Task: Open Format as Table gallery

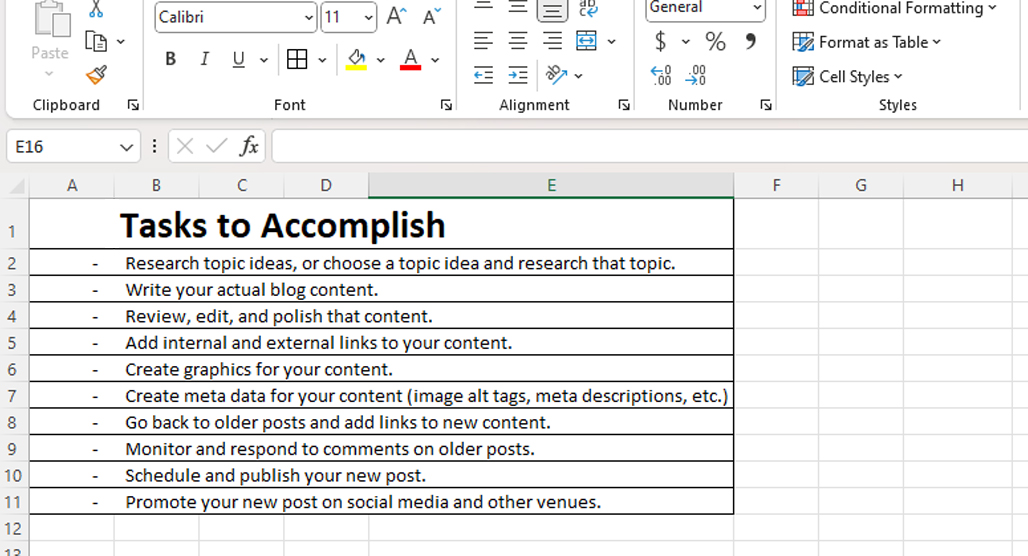Action: click(866, 42)
